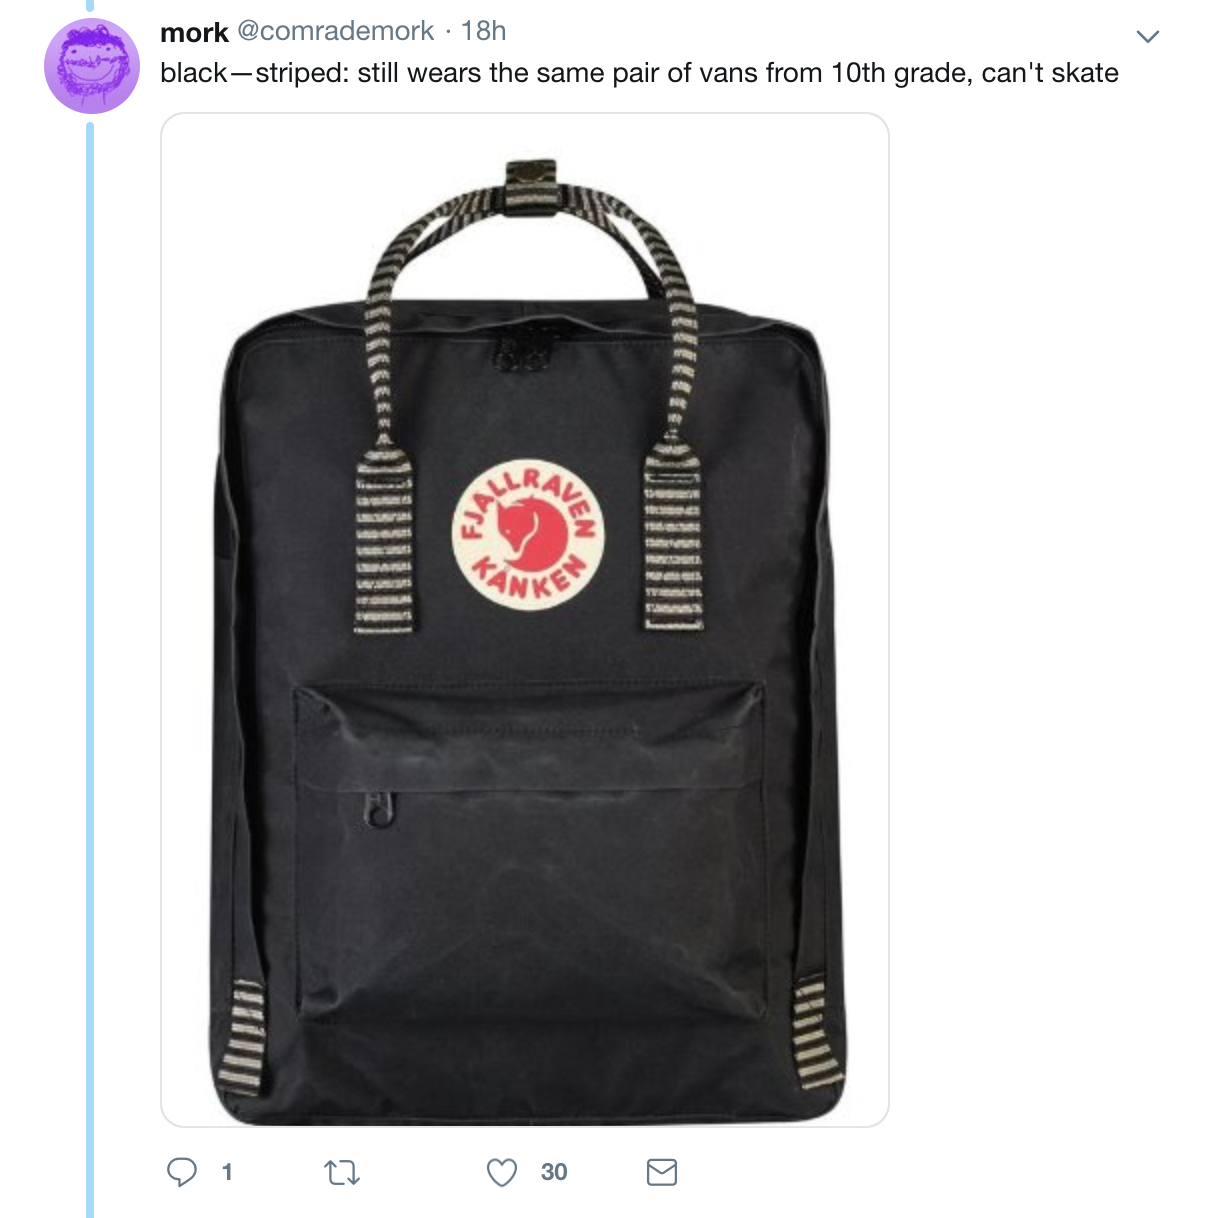Screen dimensions: 1224x1218
Task: Click the blue thread connector line
Action: pyautogui.click(x=89, y=668)
